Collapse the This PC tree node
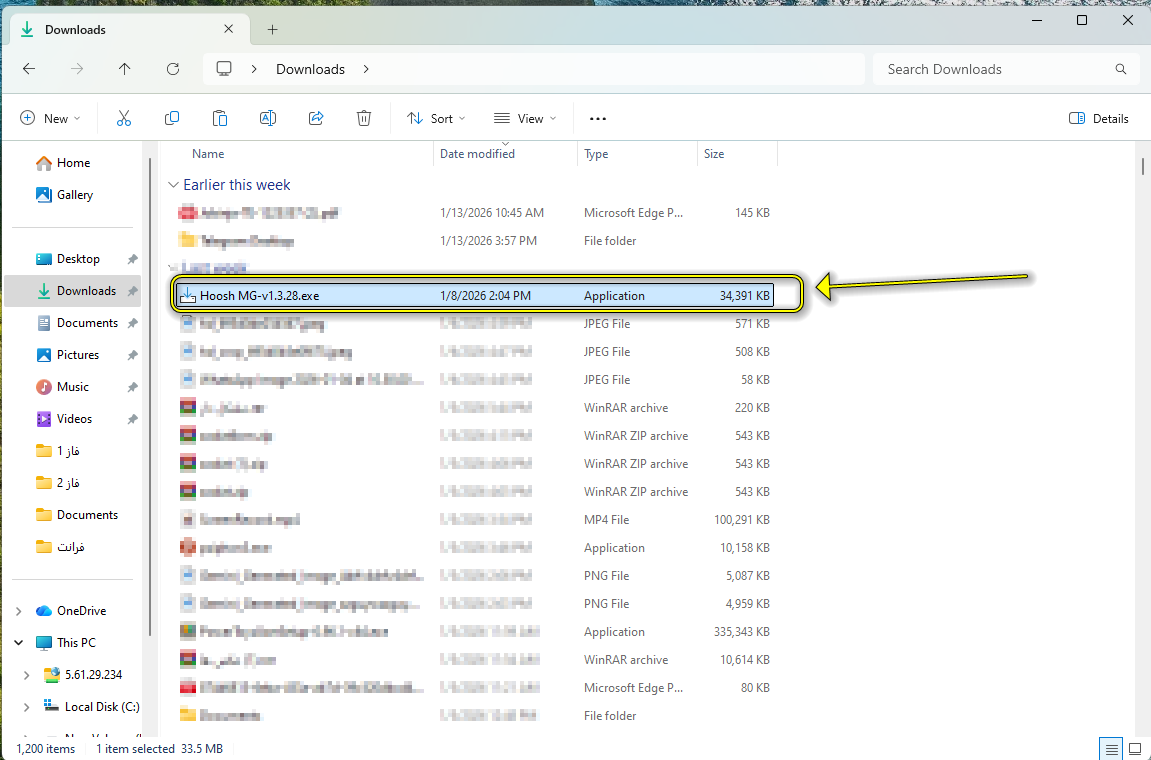 point(19,643)
